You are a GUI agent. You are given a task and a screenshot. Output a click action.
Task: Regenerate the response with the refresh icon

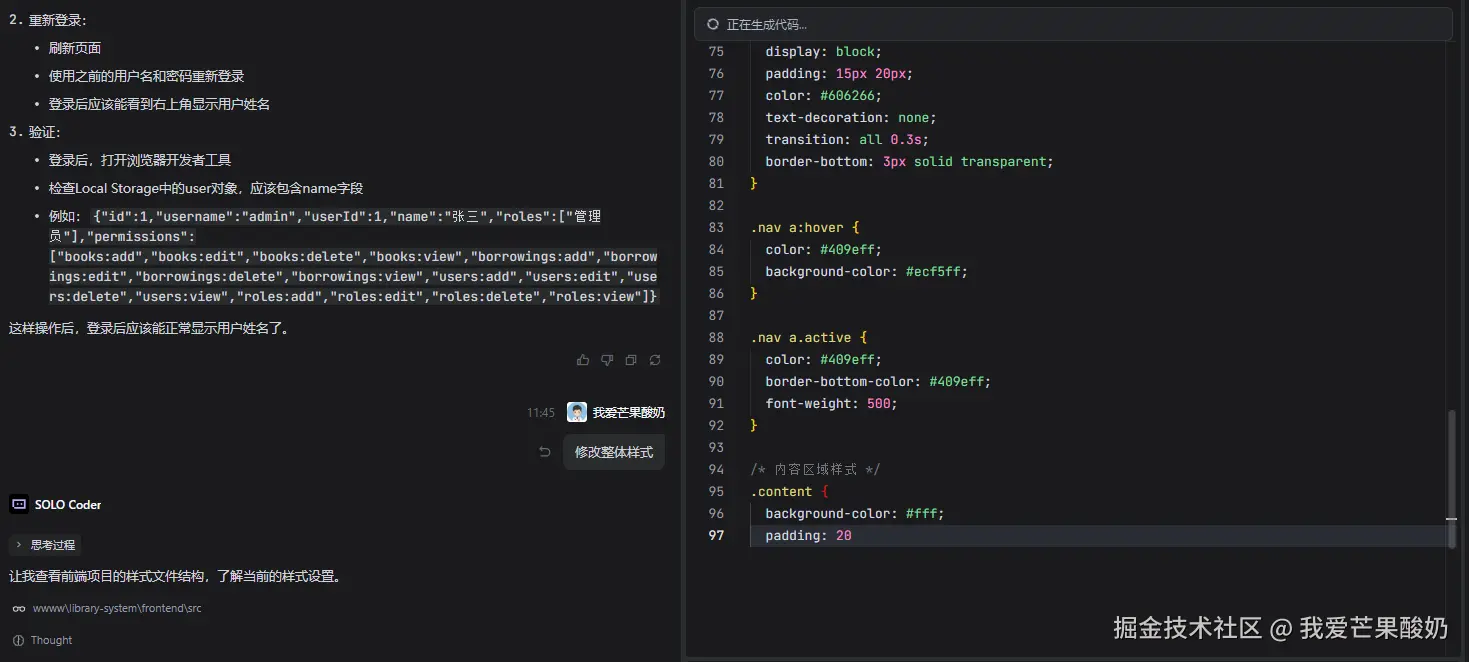[655, 360]
